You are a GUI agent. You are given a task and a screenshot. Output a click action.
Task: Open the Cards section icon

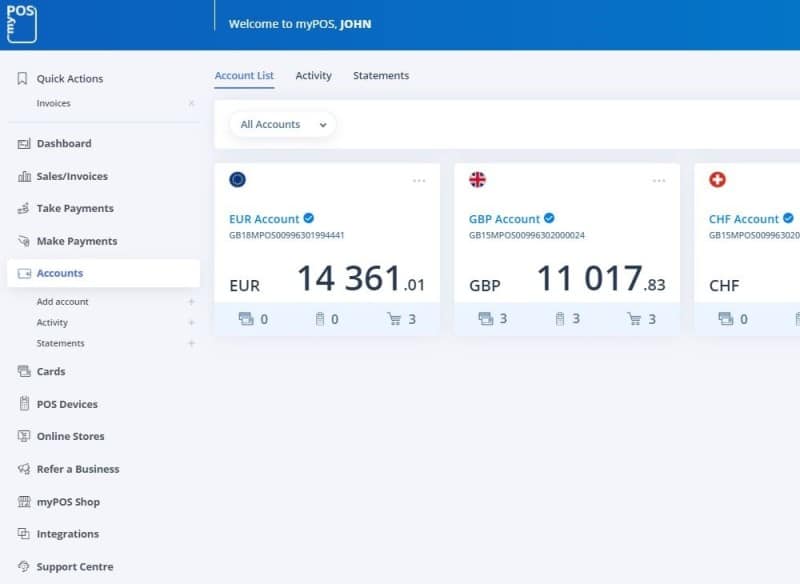[x=24, y=371]
